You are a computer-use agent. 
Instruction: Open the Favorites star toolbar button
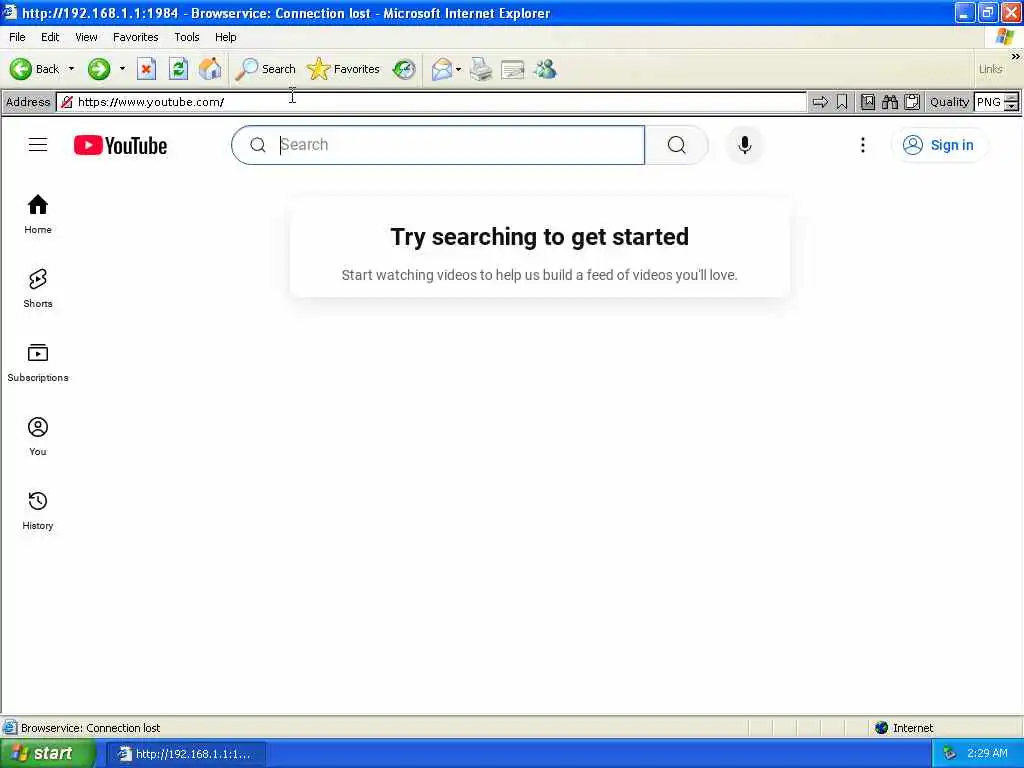pos(344,69)
